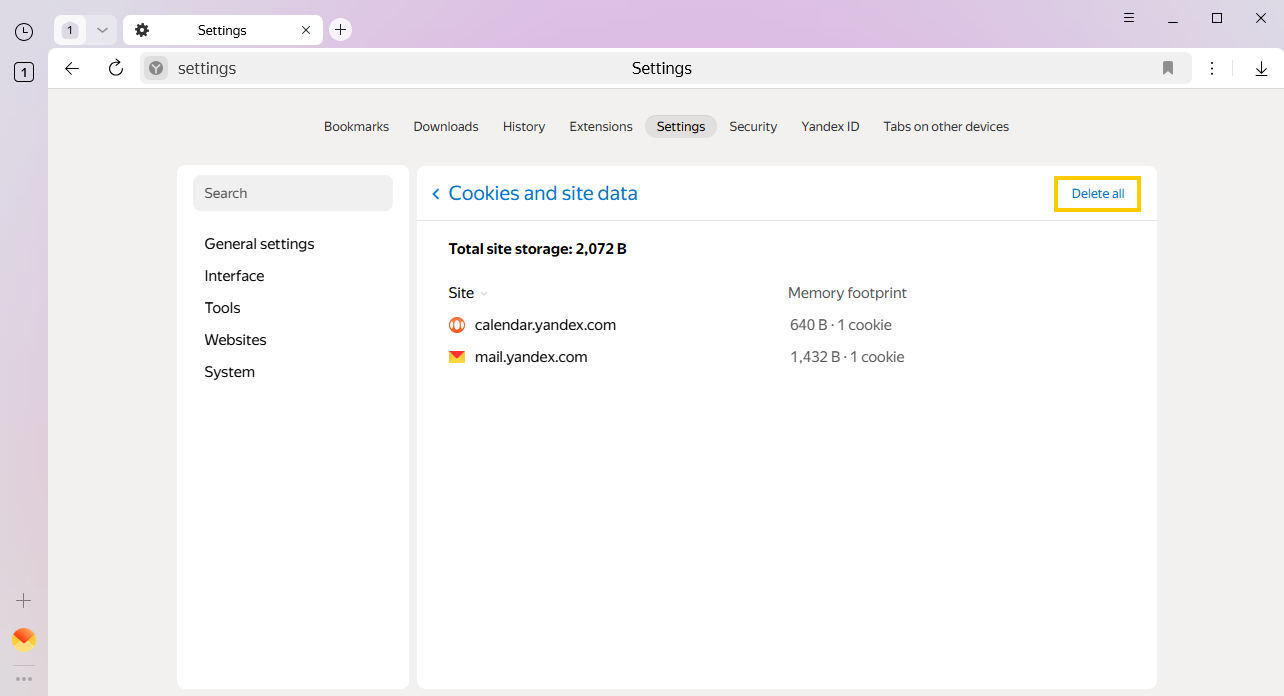Image resolution: width=1284 pixels, height=696 pixels.
Task: Open the Yandex Mail icon in sidebar
Action: (24, 639)
